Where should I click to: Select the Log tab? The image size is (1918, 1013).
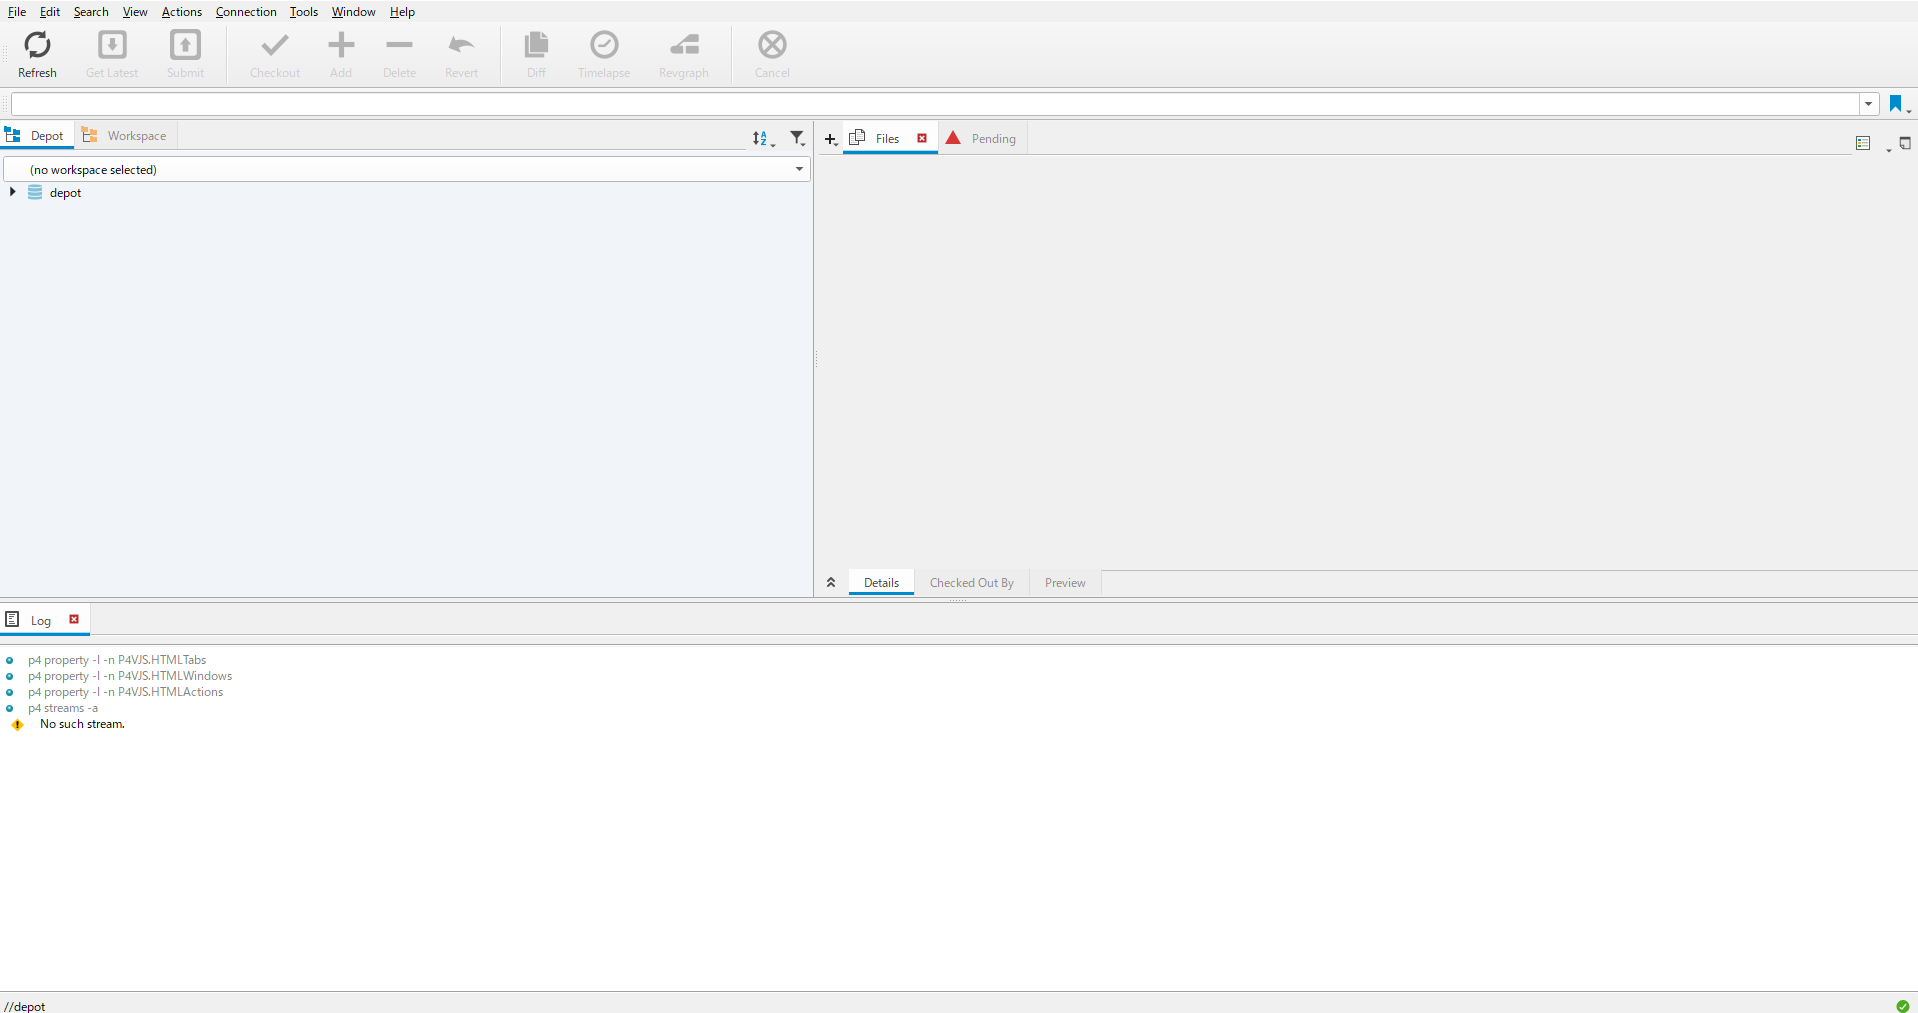coord(40,621)
